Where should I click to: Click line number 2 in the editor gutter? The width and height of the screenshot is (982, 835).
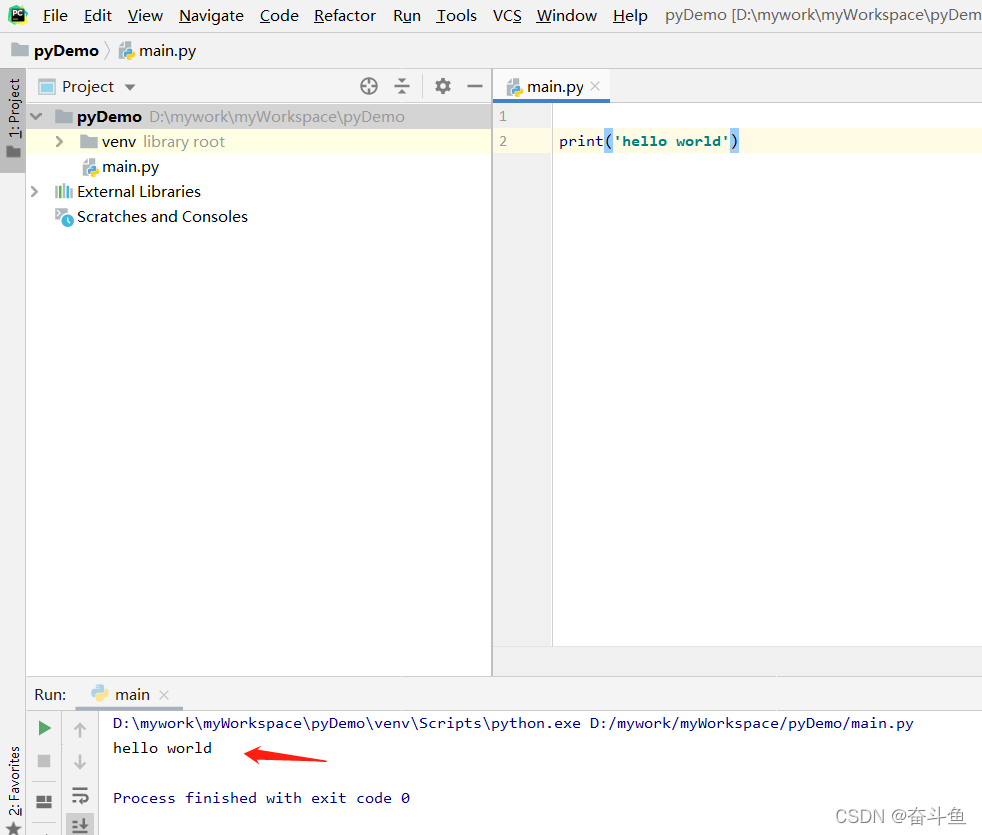[502, 140]
